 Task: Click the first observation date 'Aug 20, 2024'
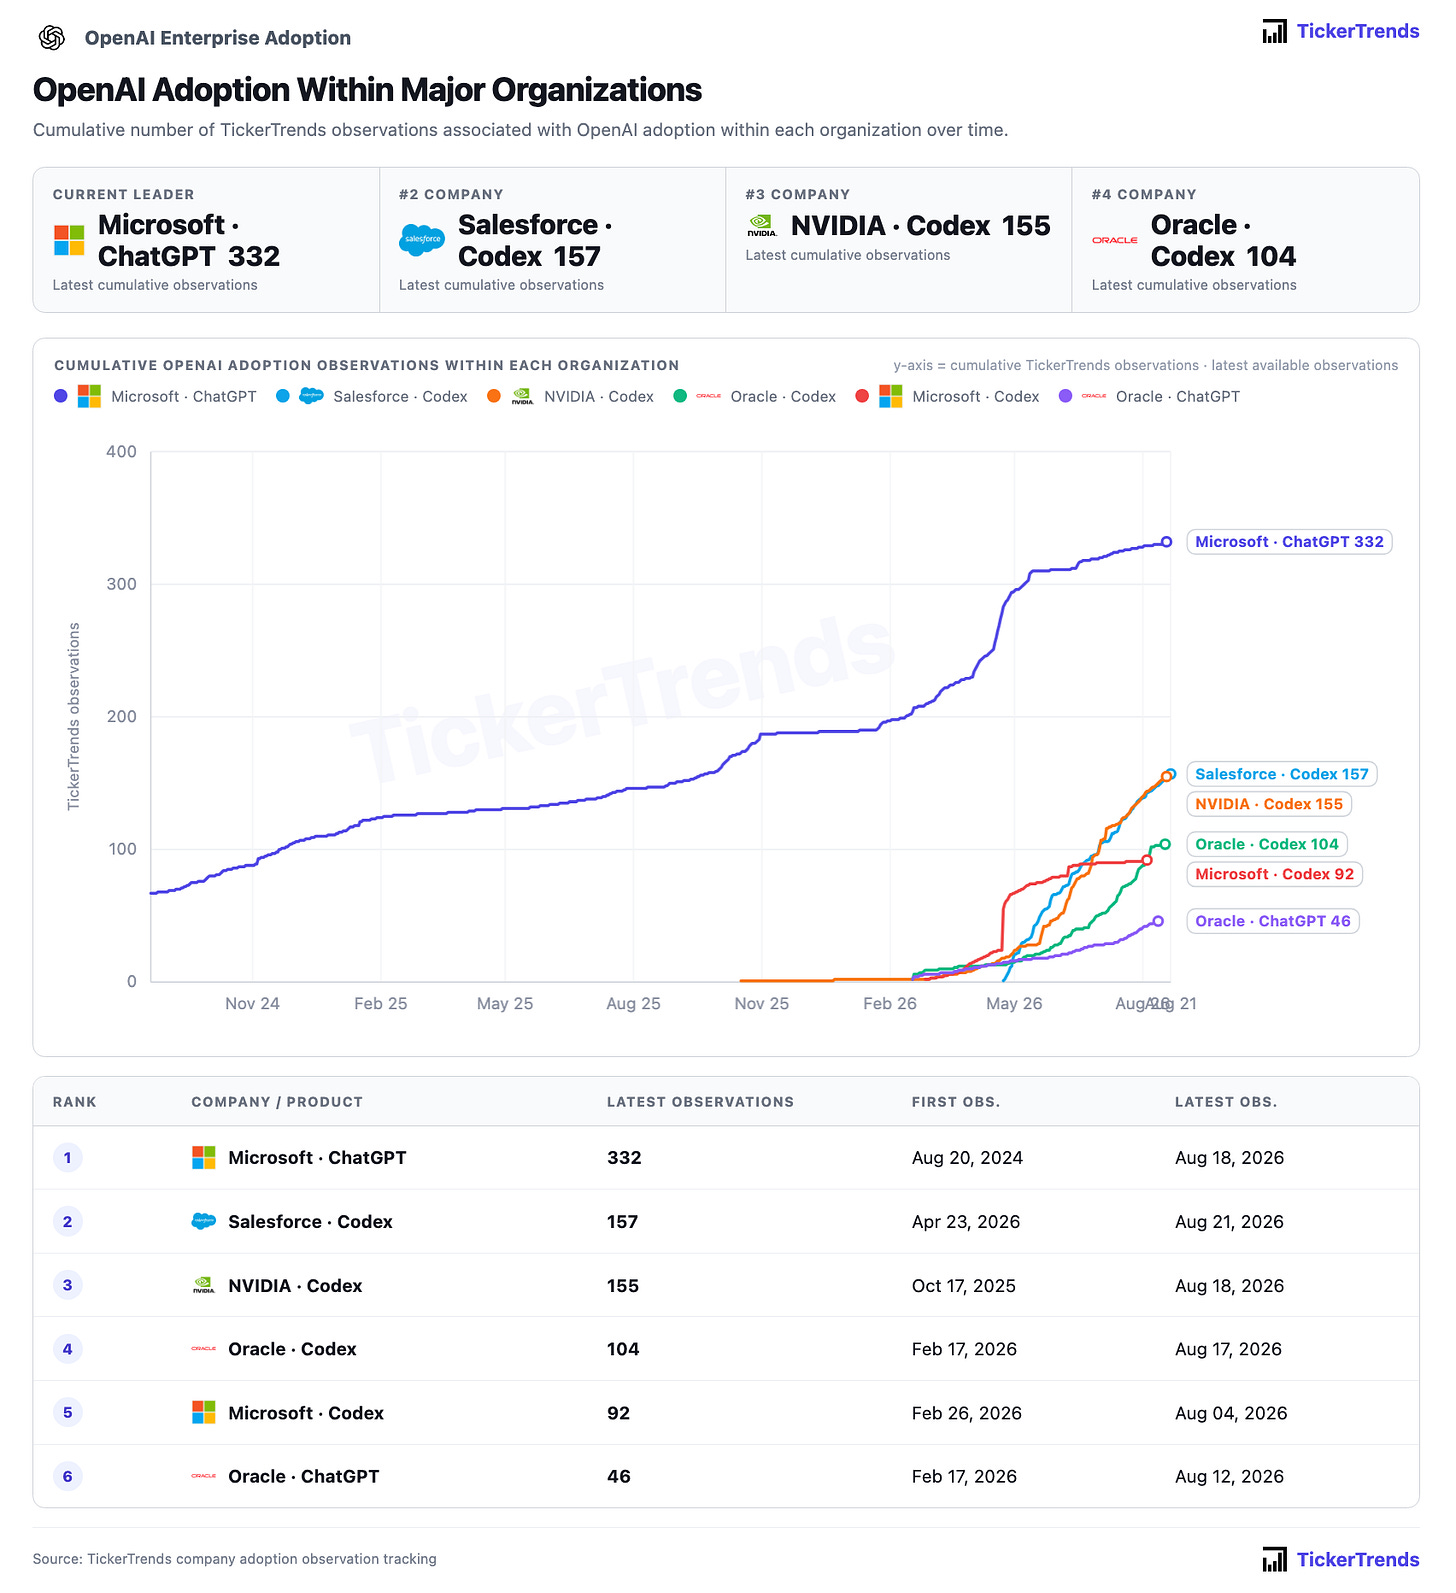pyautogui.click(x=967, y=1158)
